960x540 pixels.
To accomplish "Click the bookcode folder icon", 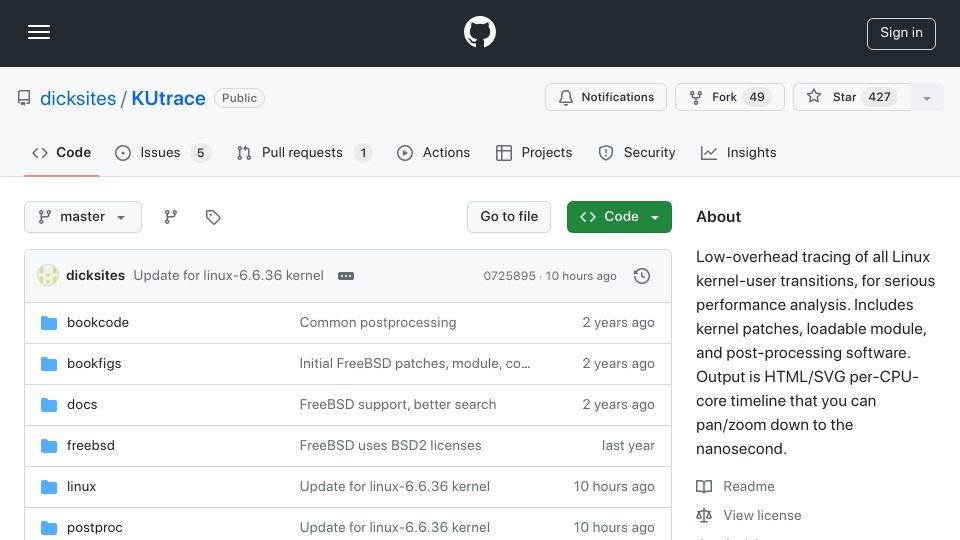I will (x=49, y=323).
